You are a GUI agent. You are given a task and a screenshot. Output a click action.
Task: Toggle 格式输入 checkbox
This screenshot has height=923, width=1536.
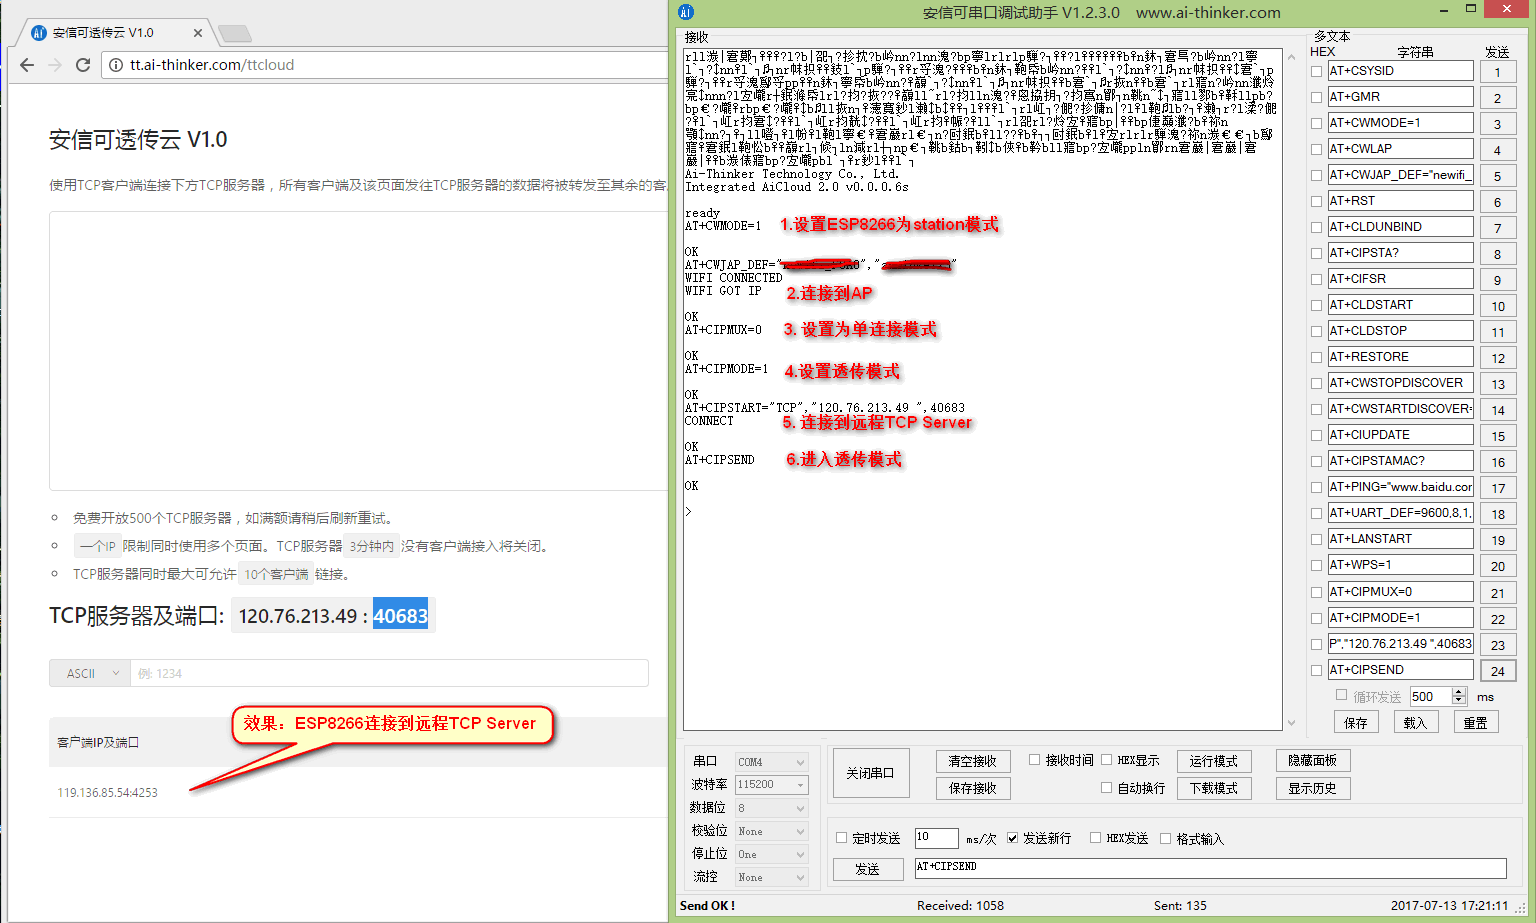point(1166,838)
